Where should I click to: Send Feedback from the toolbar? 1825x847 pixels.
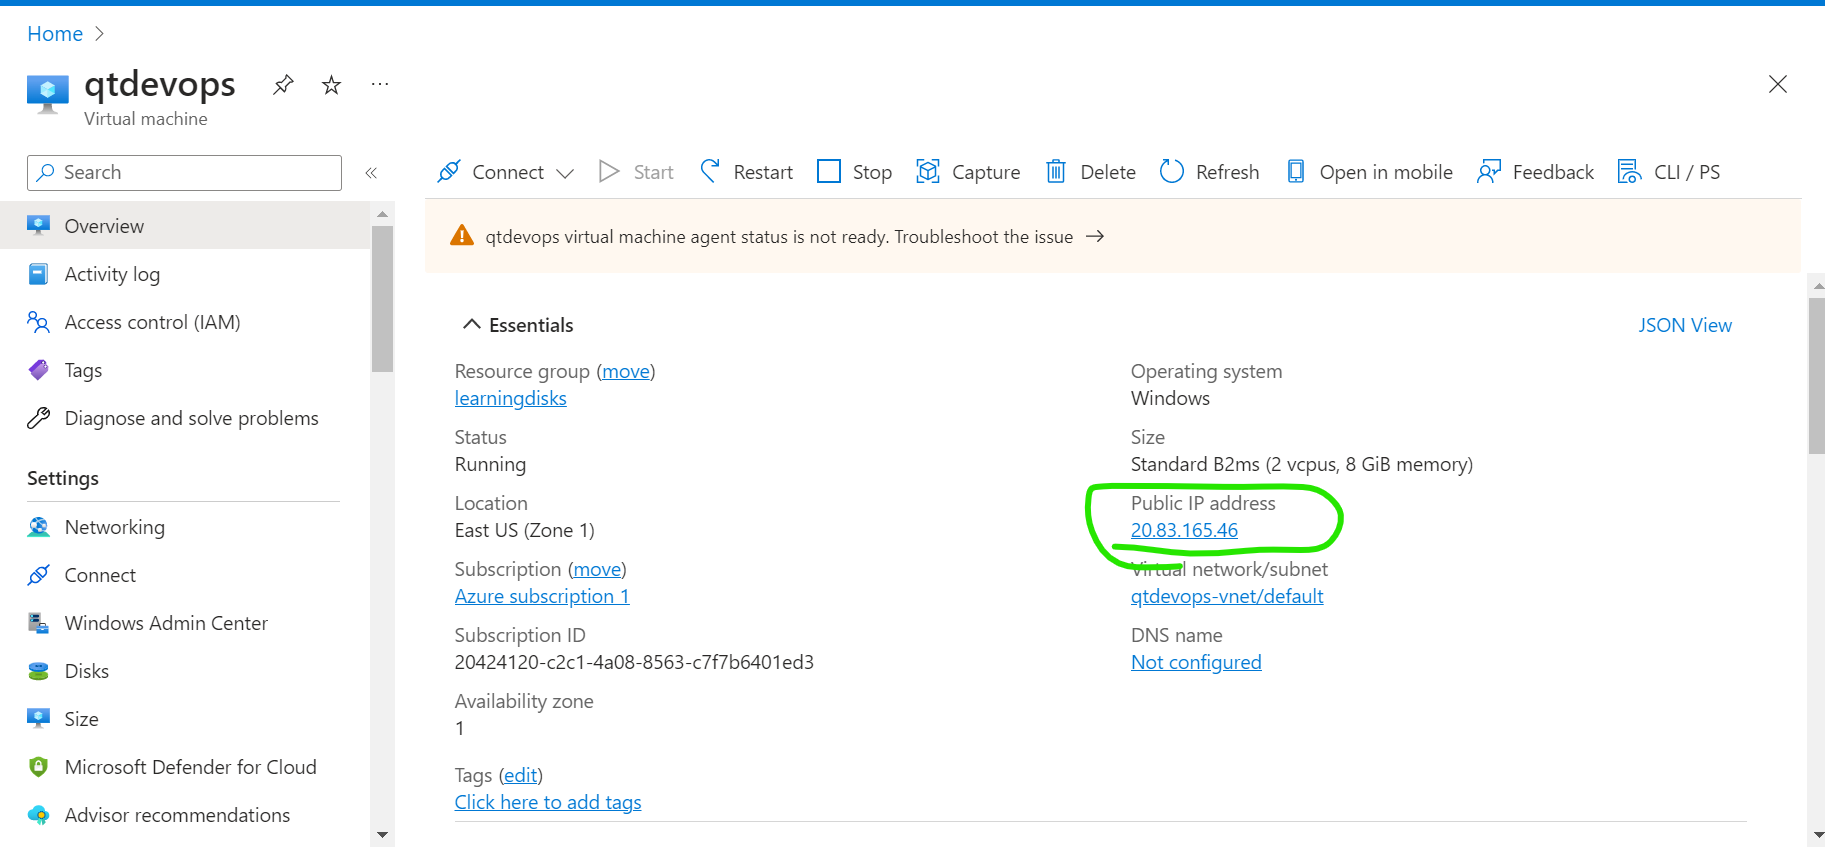point(1535,172)
